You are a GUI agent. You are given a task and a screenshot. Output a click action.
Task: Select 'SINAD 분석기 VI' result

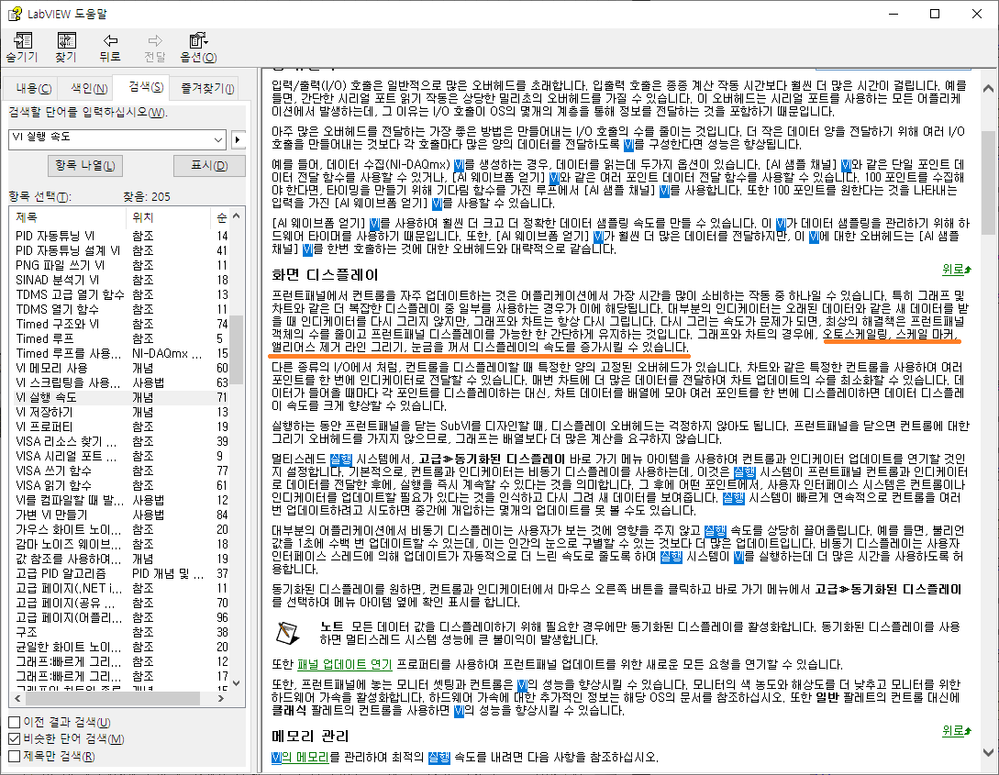tap(120, 280)
